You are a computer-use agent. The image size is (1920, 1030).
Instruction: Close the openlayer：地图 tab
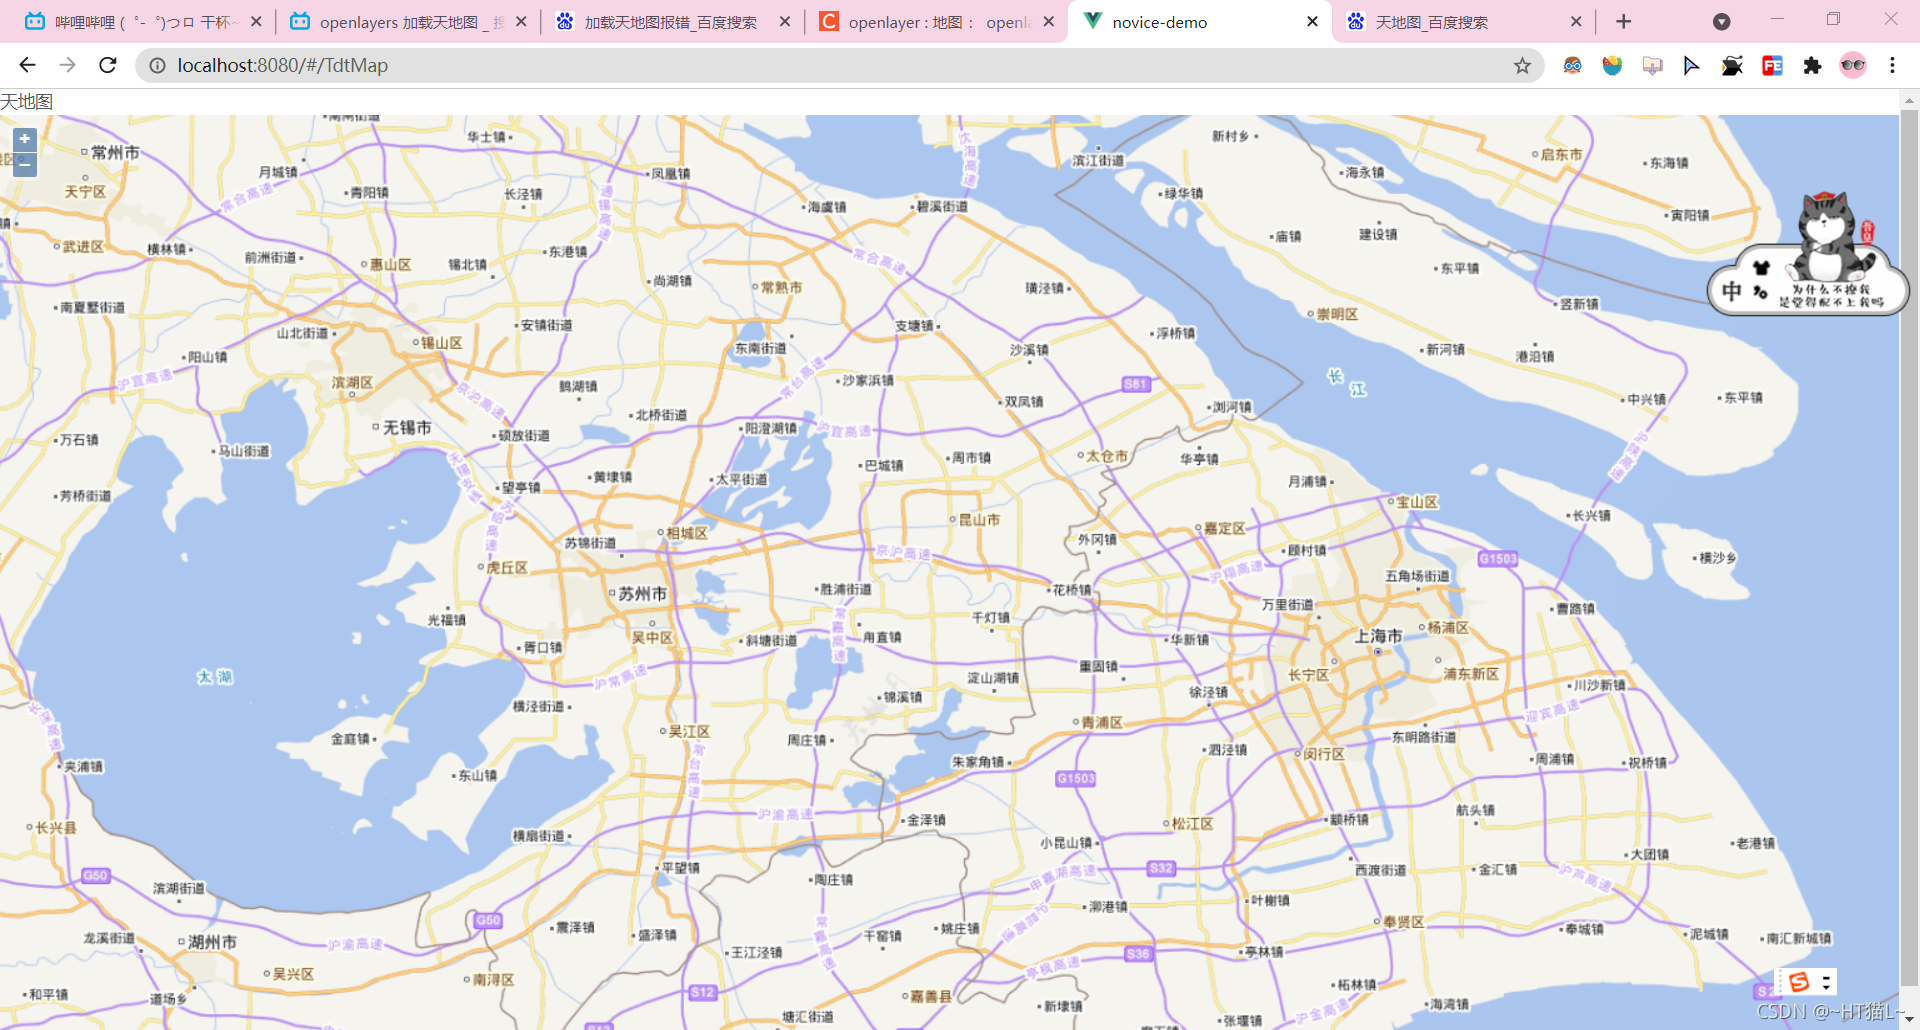(x=1048, y=21)
